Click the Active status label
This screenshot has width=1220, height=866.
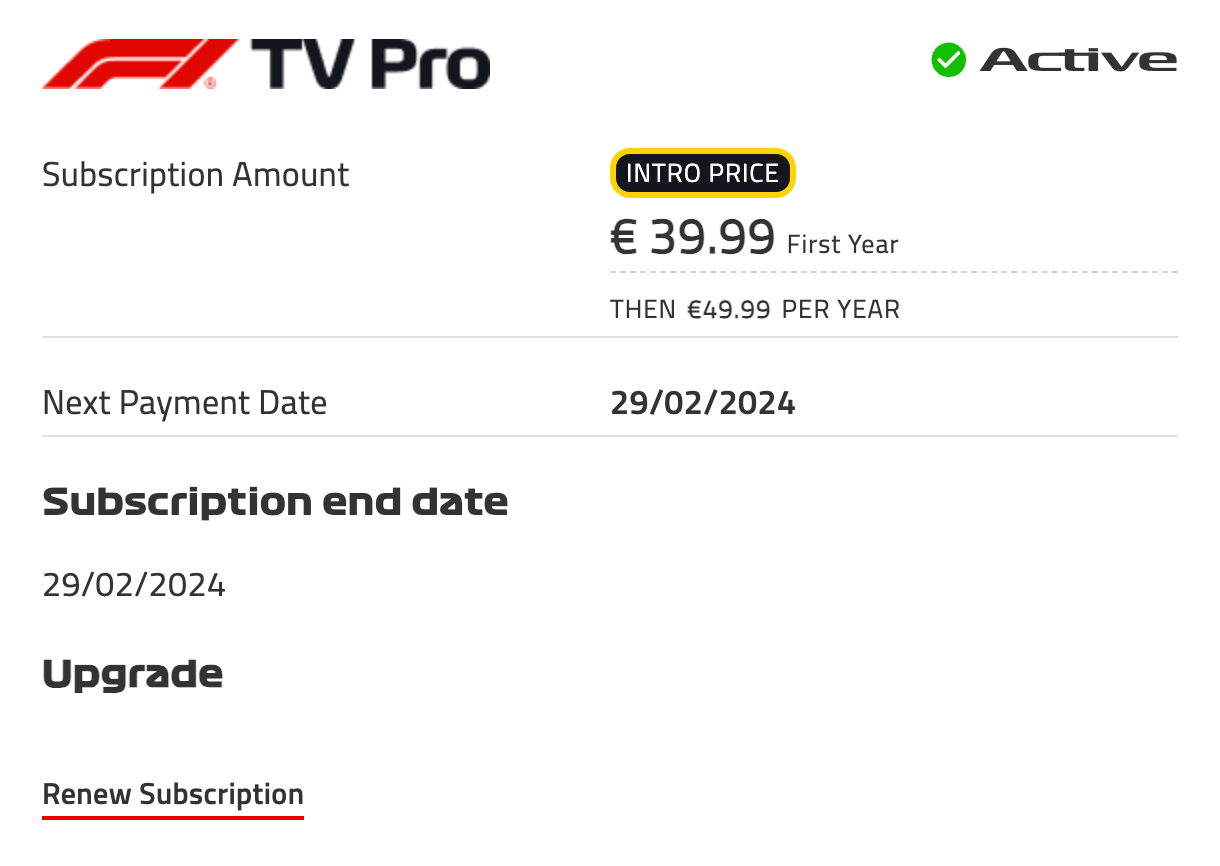[1078, 60]
